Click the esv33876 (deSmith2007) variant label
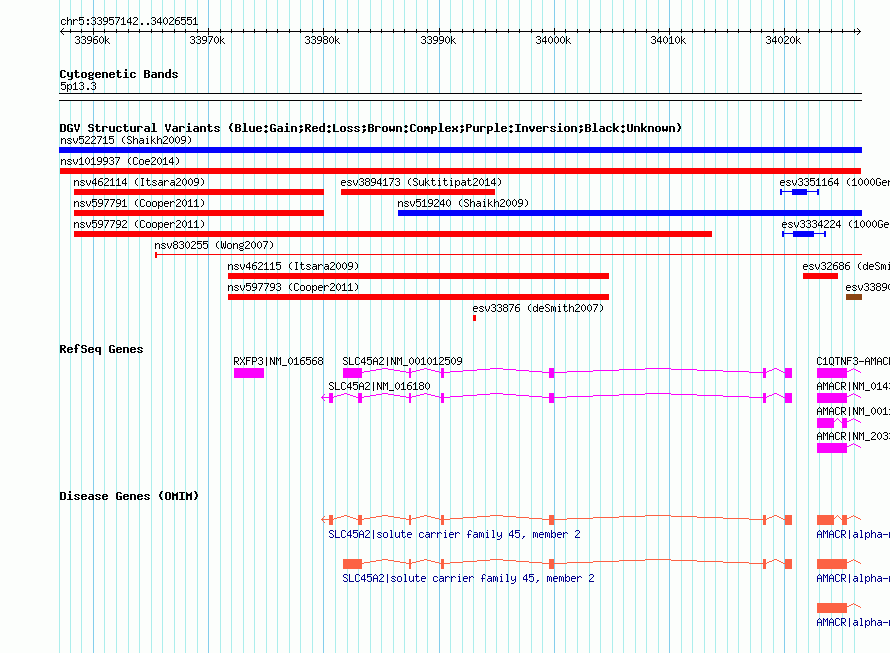Image resolution: width=890 pixels, height=653 pixels. click(x=538, y=308)
